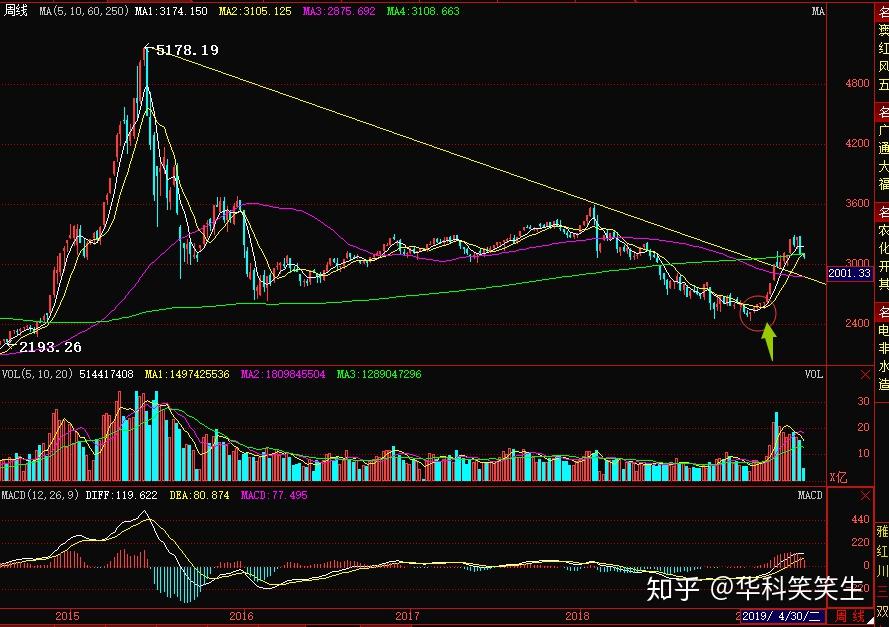889x627 pixels.
Task: Click the 5178.19 peak price label
Action: coord(187,49)
